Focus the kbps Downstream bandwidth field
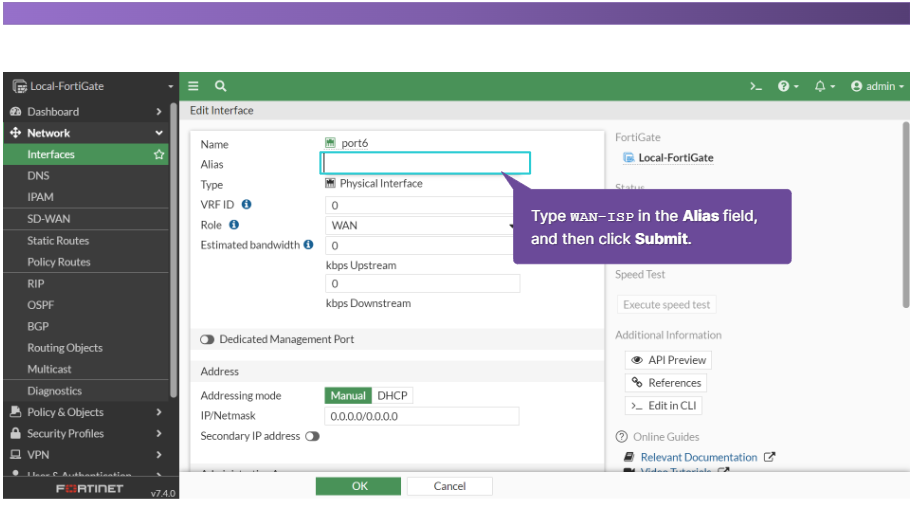This screenshot has height=509, width=913. (422, 284)
